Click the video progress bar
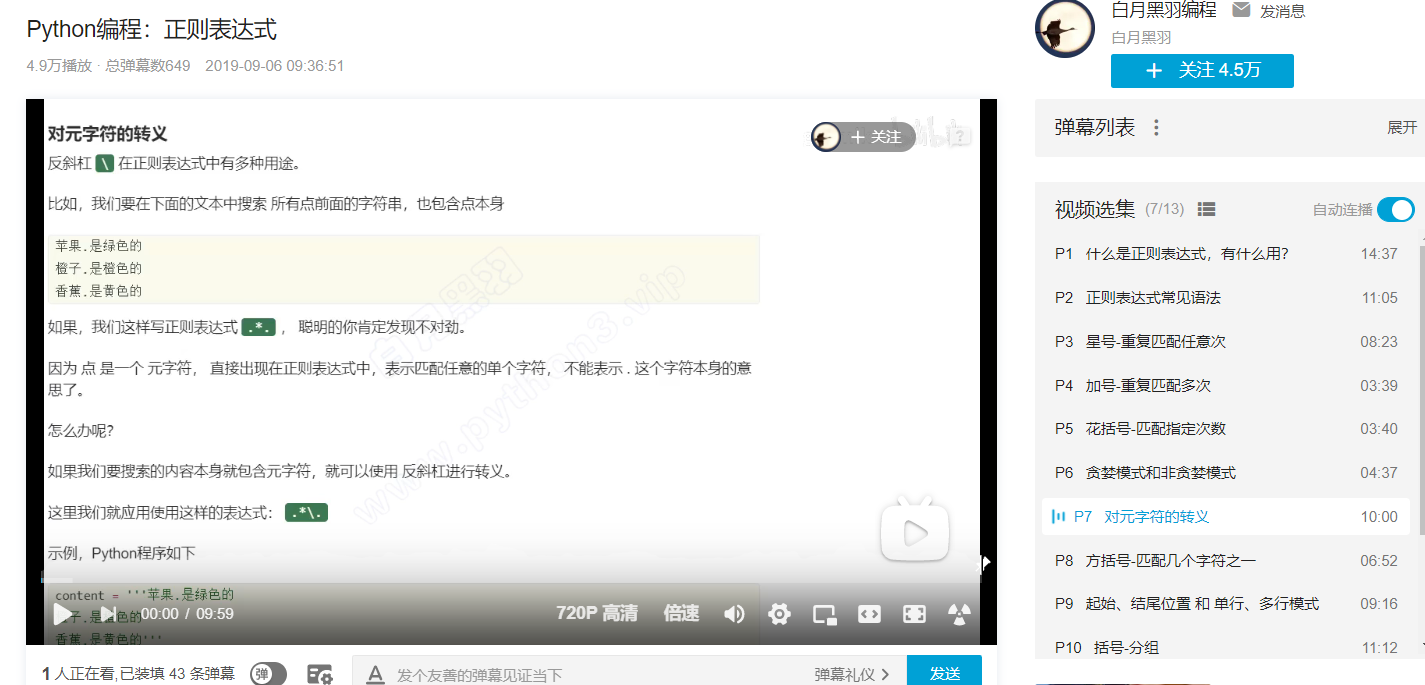The height and width of the screenshot is (685, 1425). pyautogui.click(x=511, y=579)
